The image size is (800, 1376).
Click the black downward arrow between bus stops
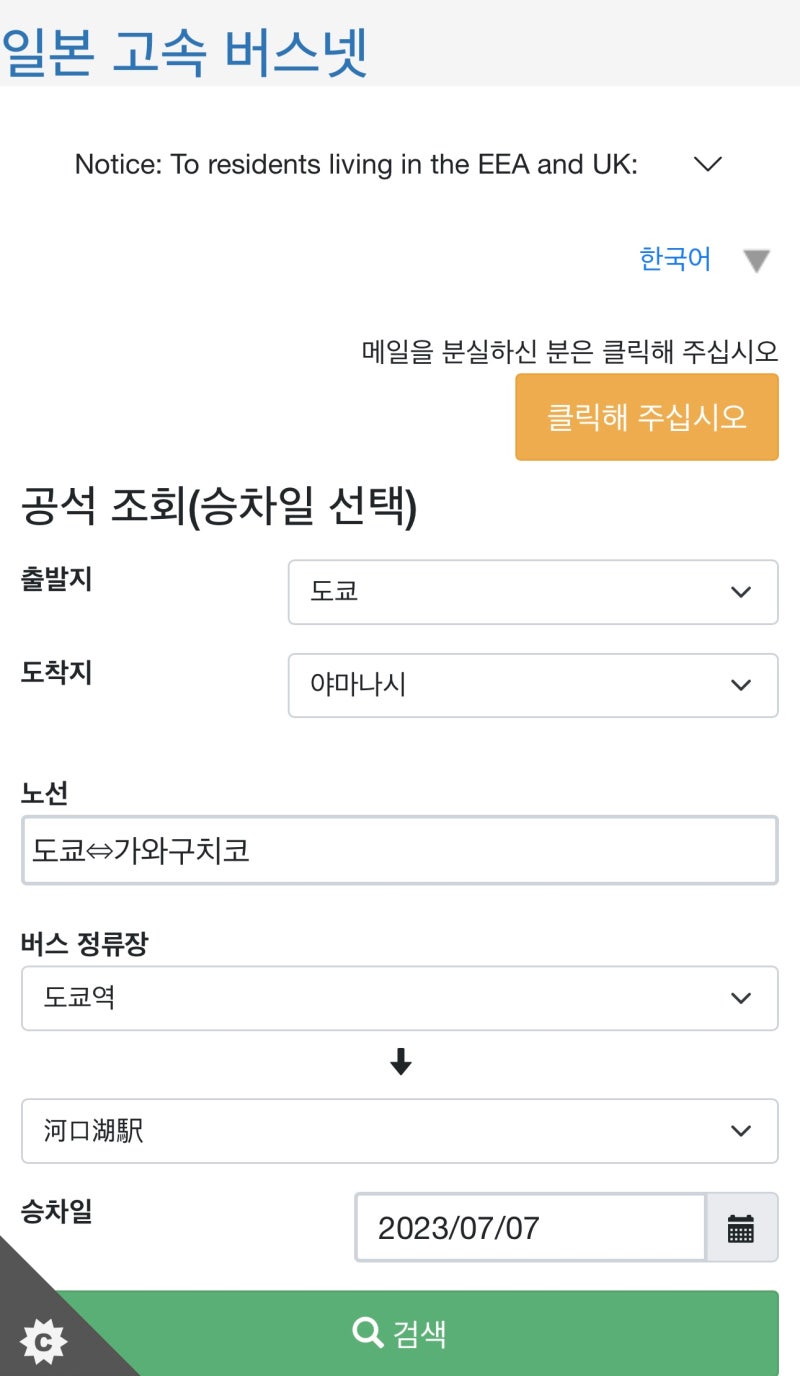(400, 1063)
